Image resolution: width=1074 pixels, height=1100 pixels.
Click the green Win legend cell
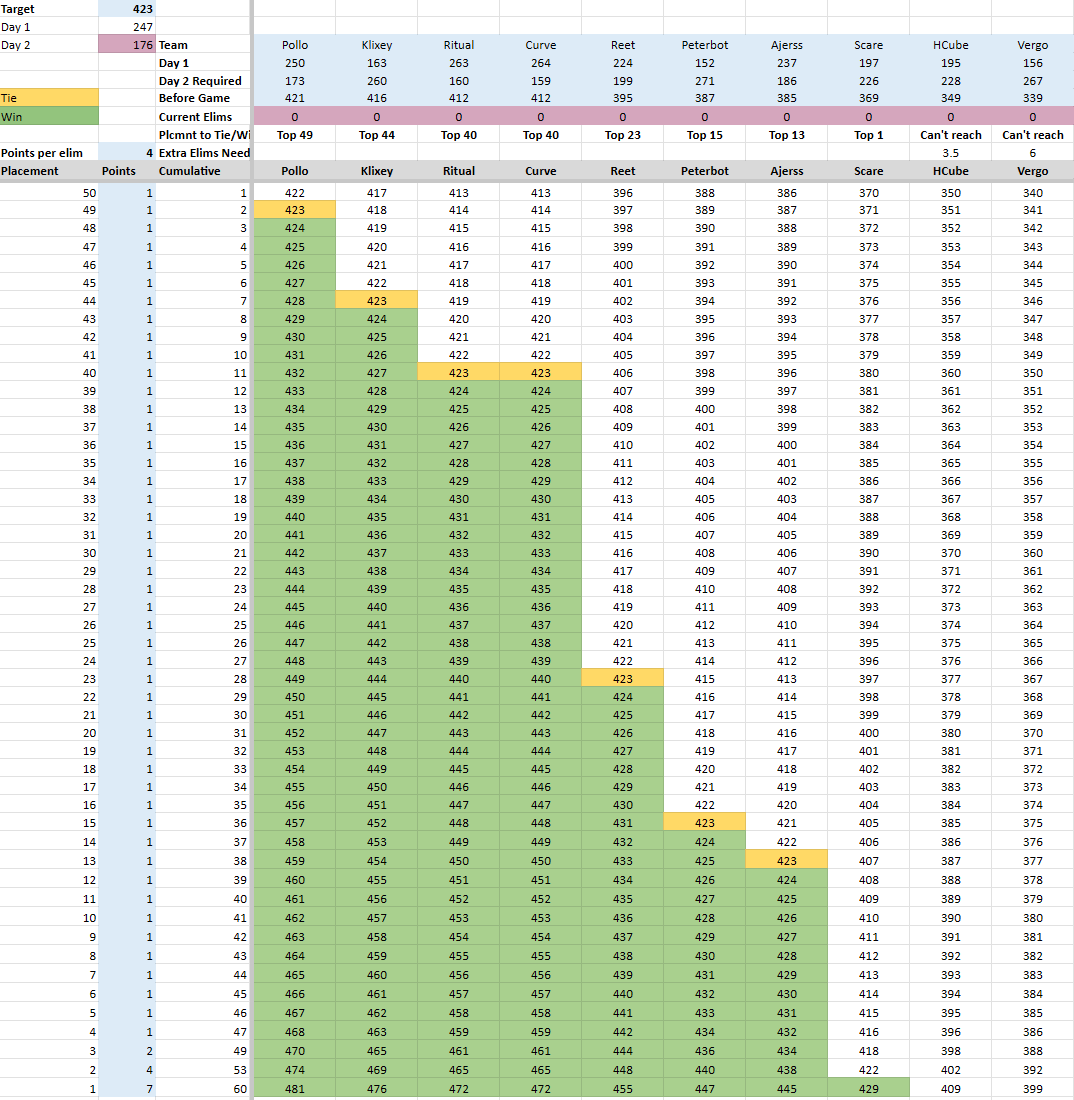(x=49, y=116)
